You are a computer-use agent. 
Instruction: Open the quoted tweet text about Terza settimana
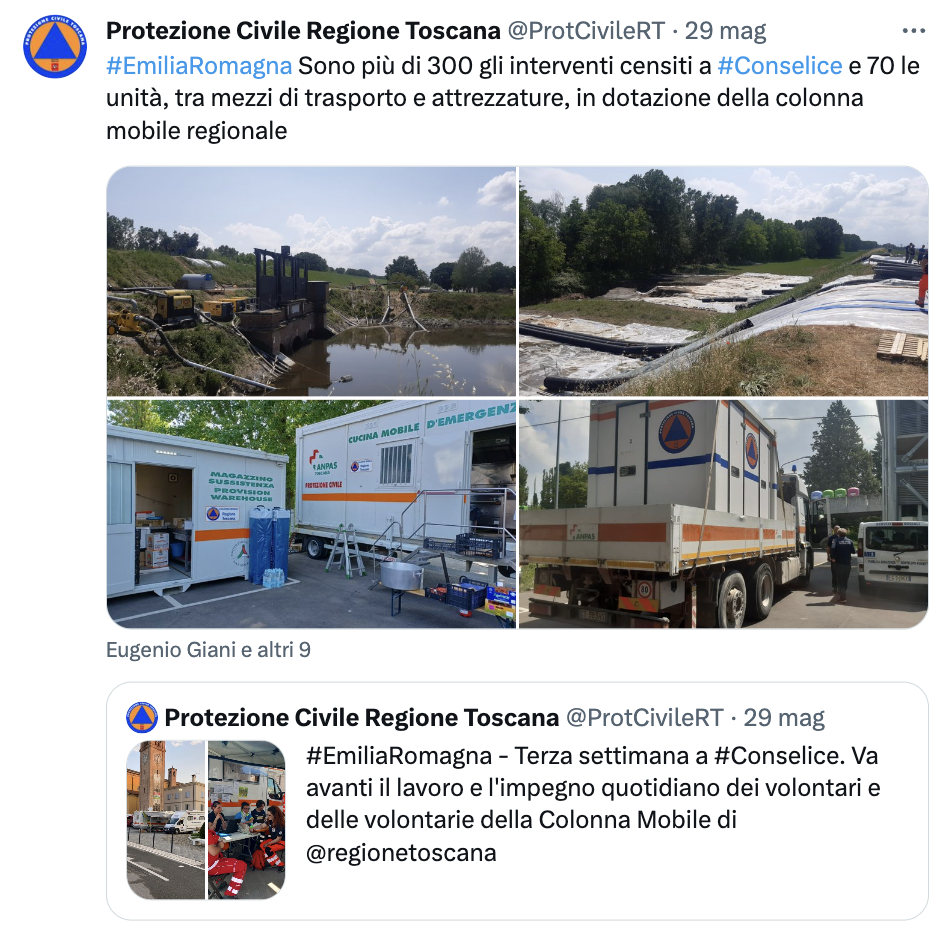(593, 804)
